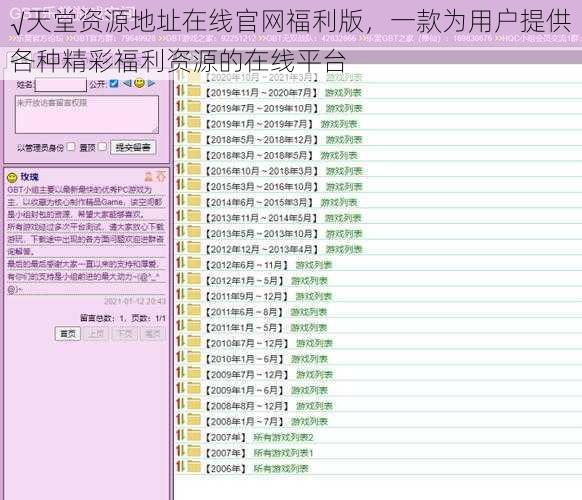Enable the 置顶 checkbox
Image resolution: width=582 pixels, height=500 pixels.
[103, 147]
